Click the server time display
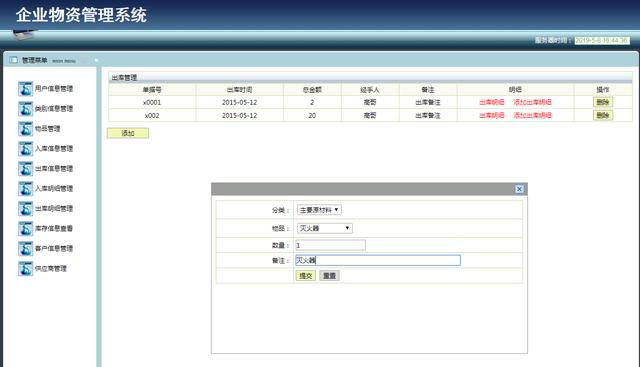 [602, 40]
